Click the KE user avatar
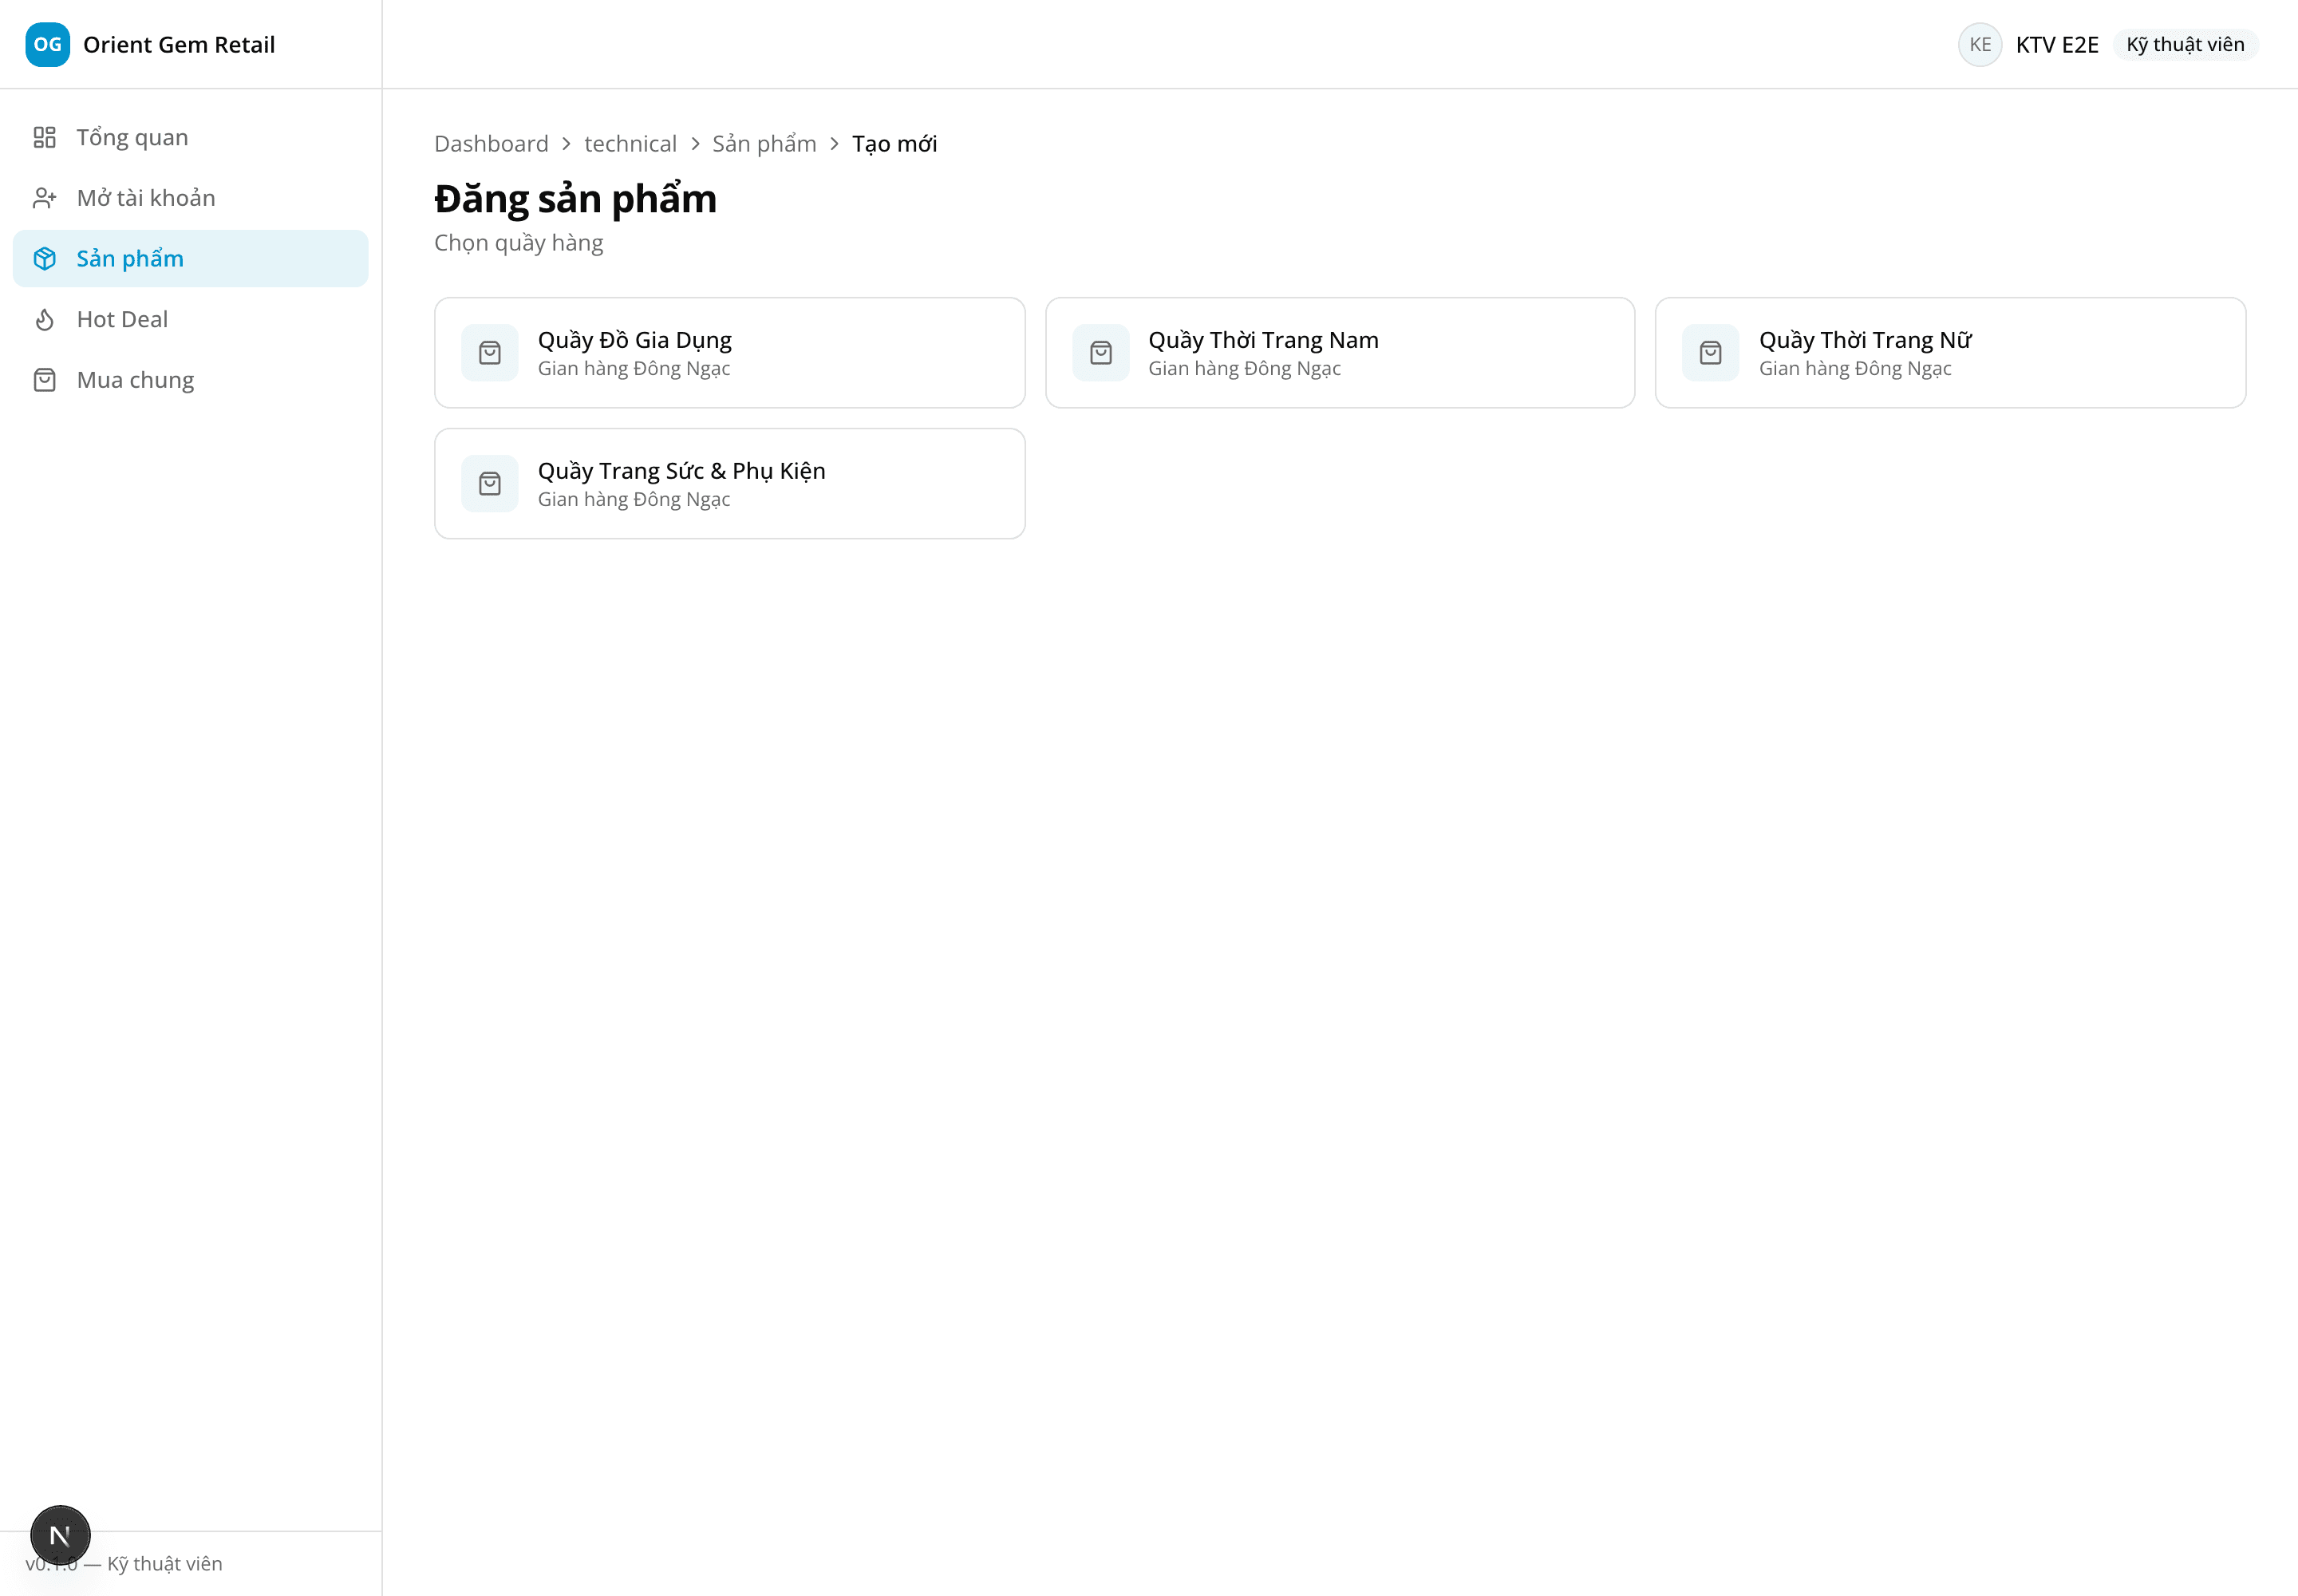 pos(1980,44)
